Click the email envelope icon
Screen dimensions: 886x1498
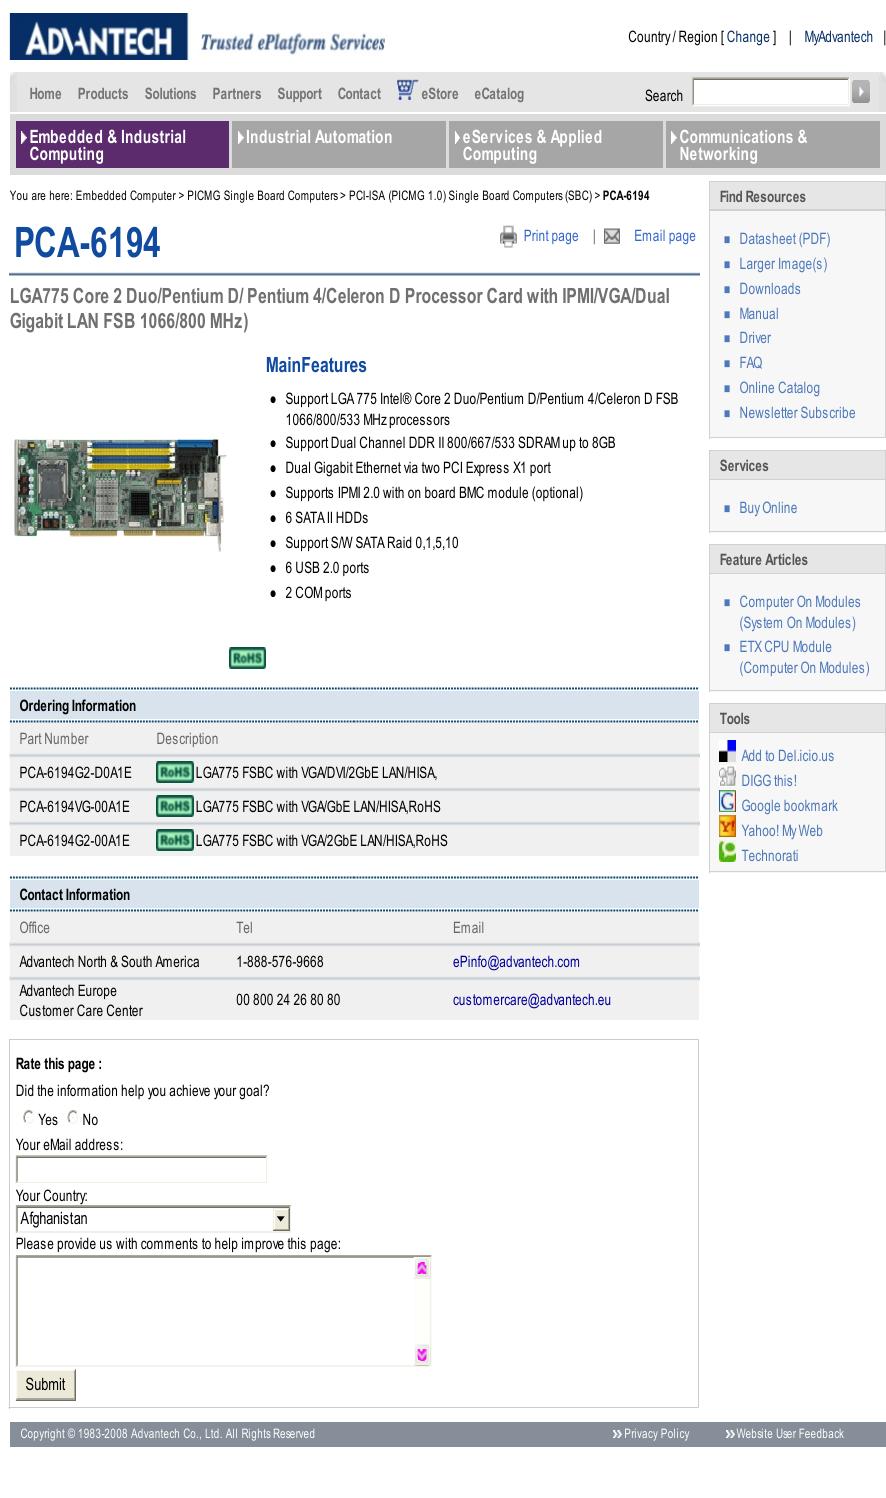click(612, 237)
